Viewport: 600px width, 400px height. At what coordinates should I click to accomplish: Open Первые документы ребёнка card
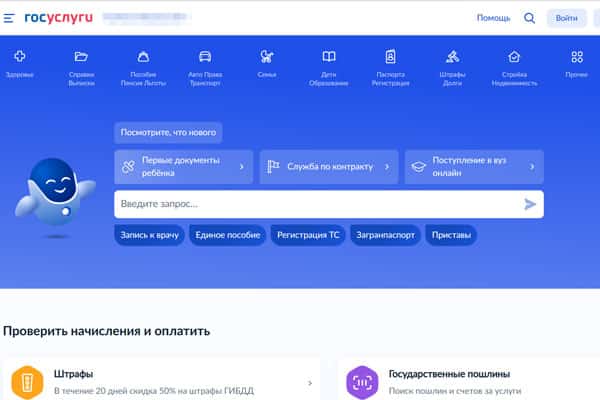pyautogui.click(x=184, y=167)
